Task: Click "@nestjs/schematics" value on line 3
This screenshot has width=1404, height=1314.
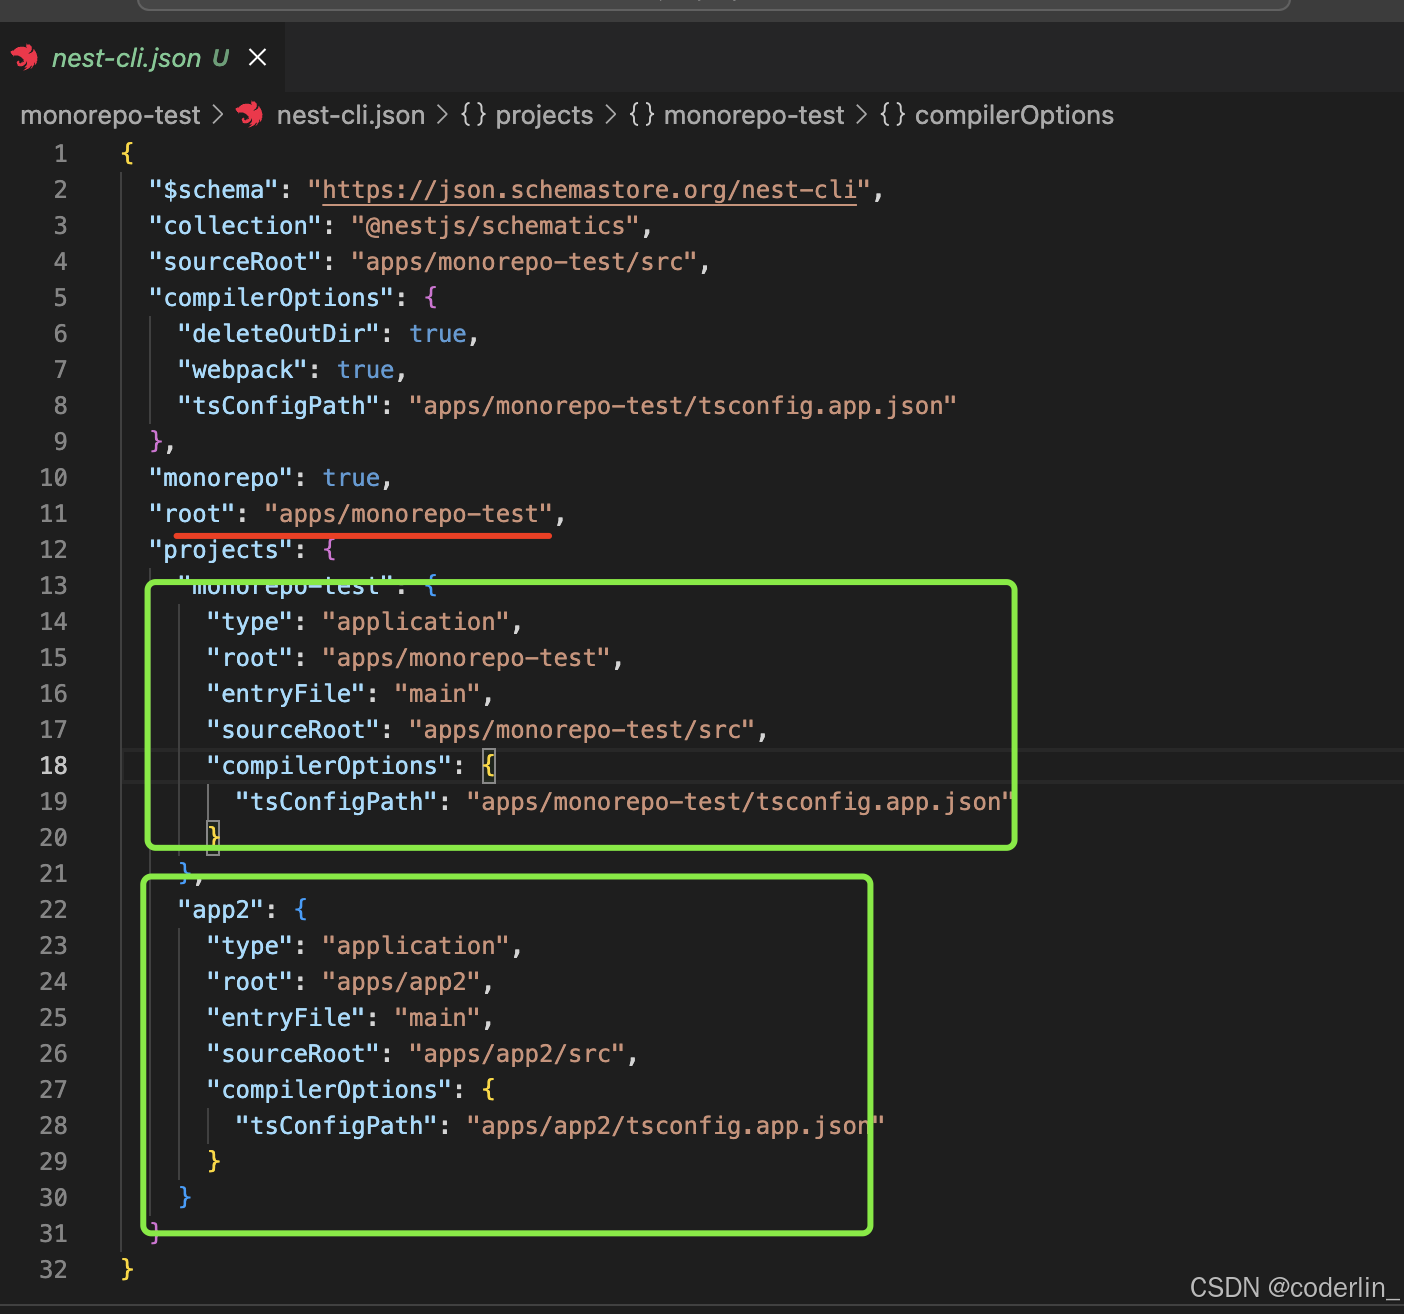Action: 495,226
